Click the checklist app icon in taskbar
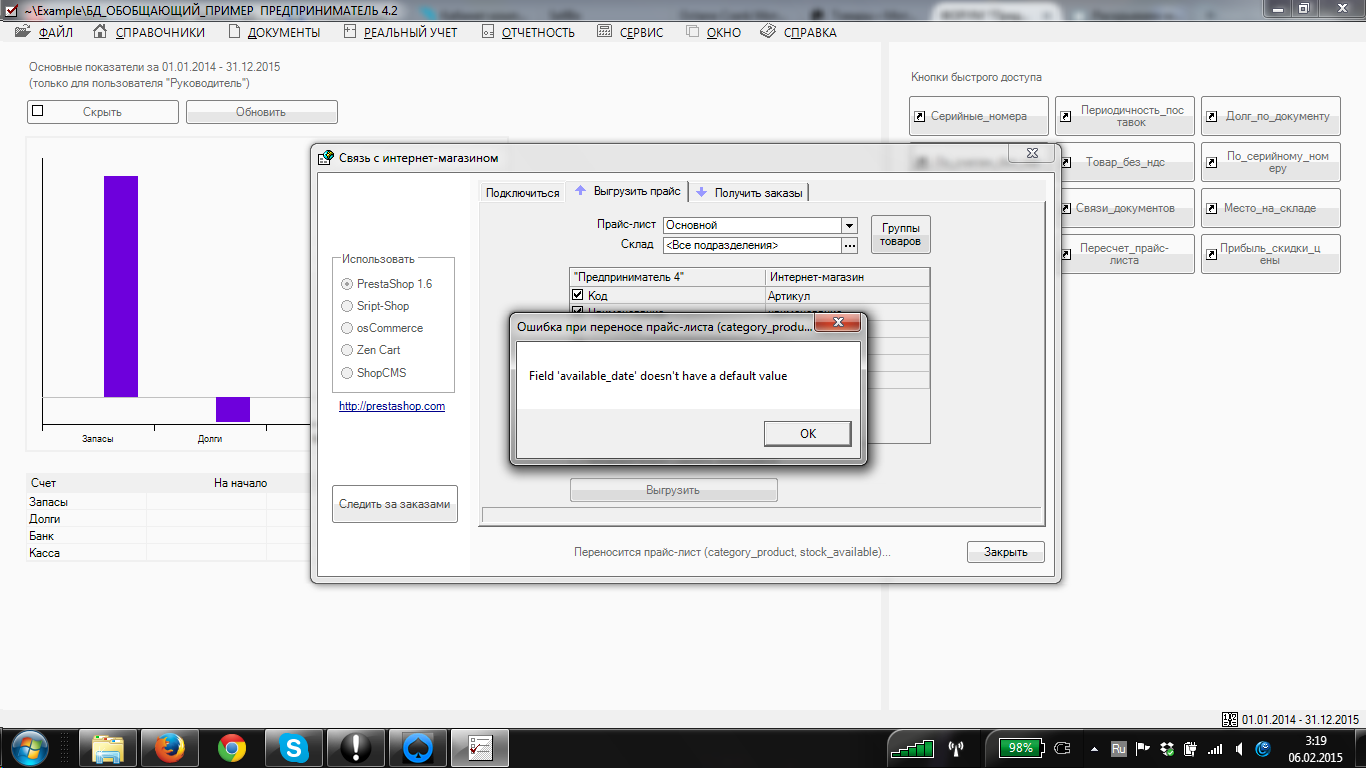The height and width of the screenshot is (768, 1366). 481,747
